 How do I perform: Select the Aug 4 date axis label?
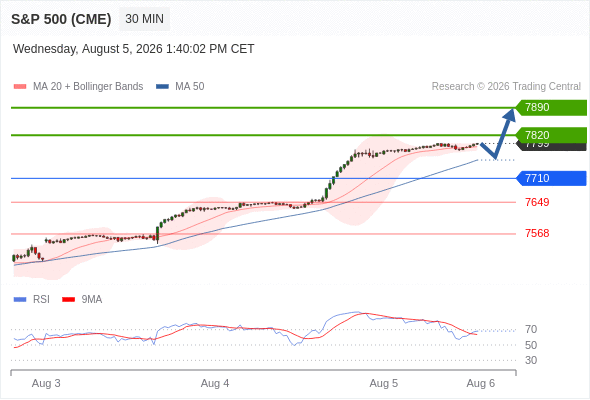pos(215,383)
